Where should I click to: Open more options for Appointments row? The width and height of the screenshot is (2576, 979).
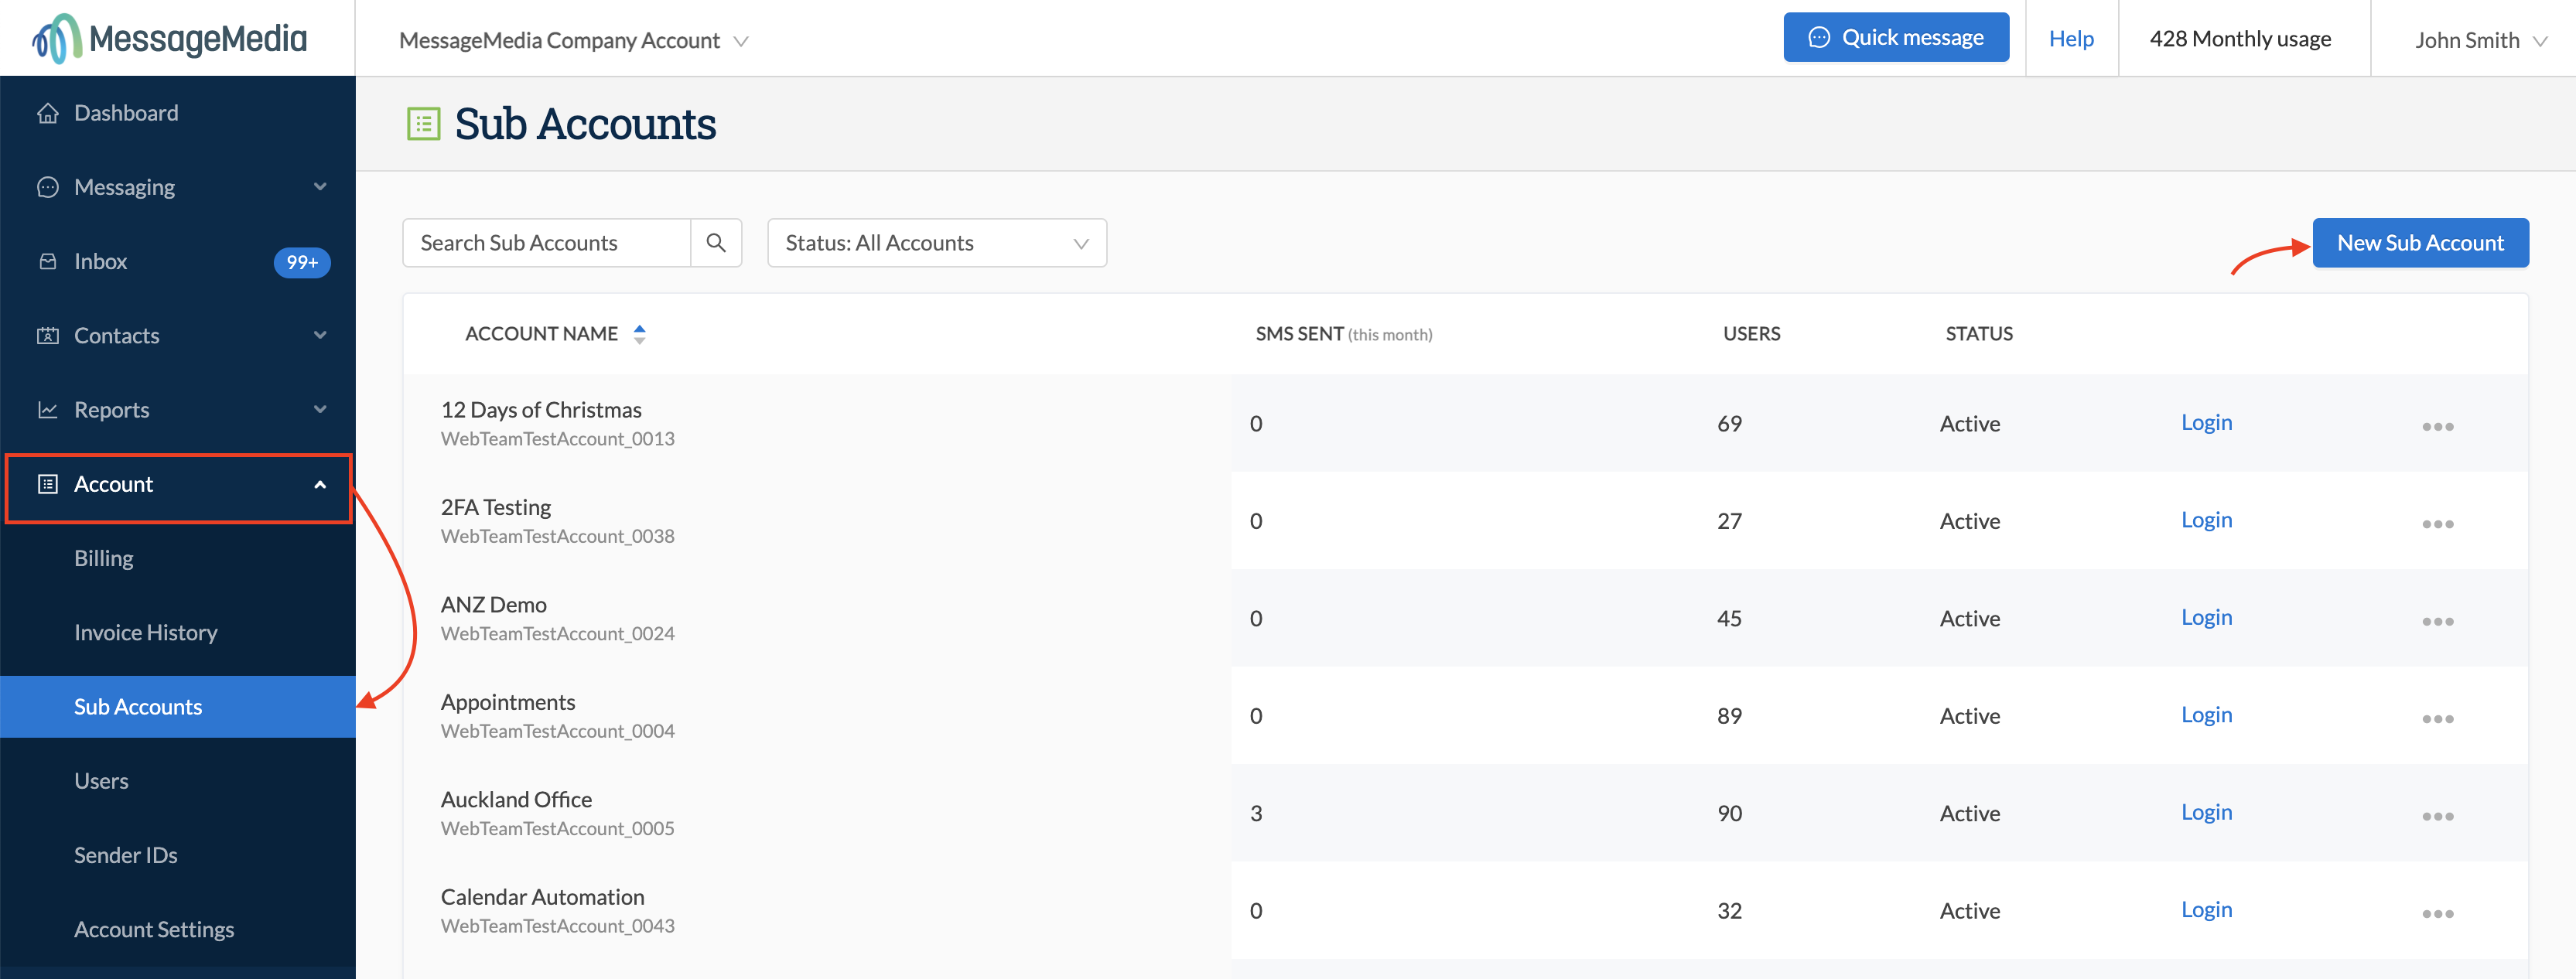click(x=2437, y=719)
